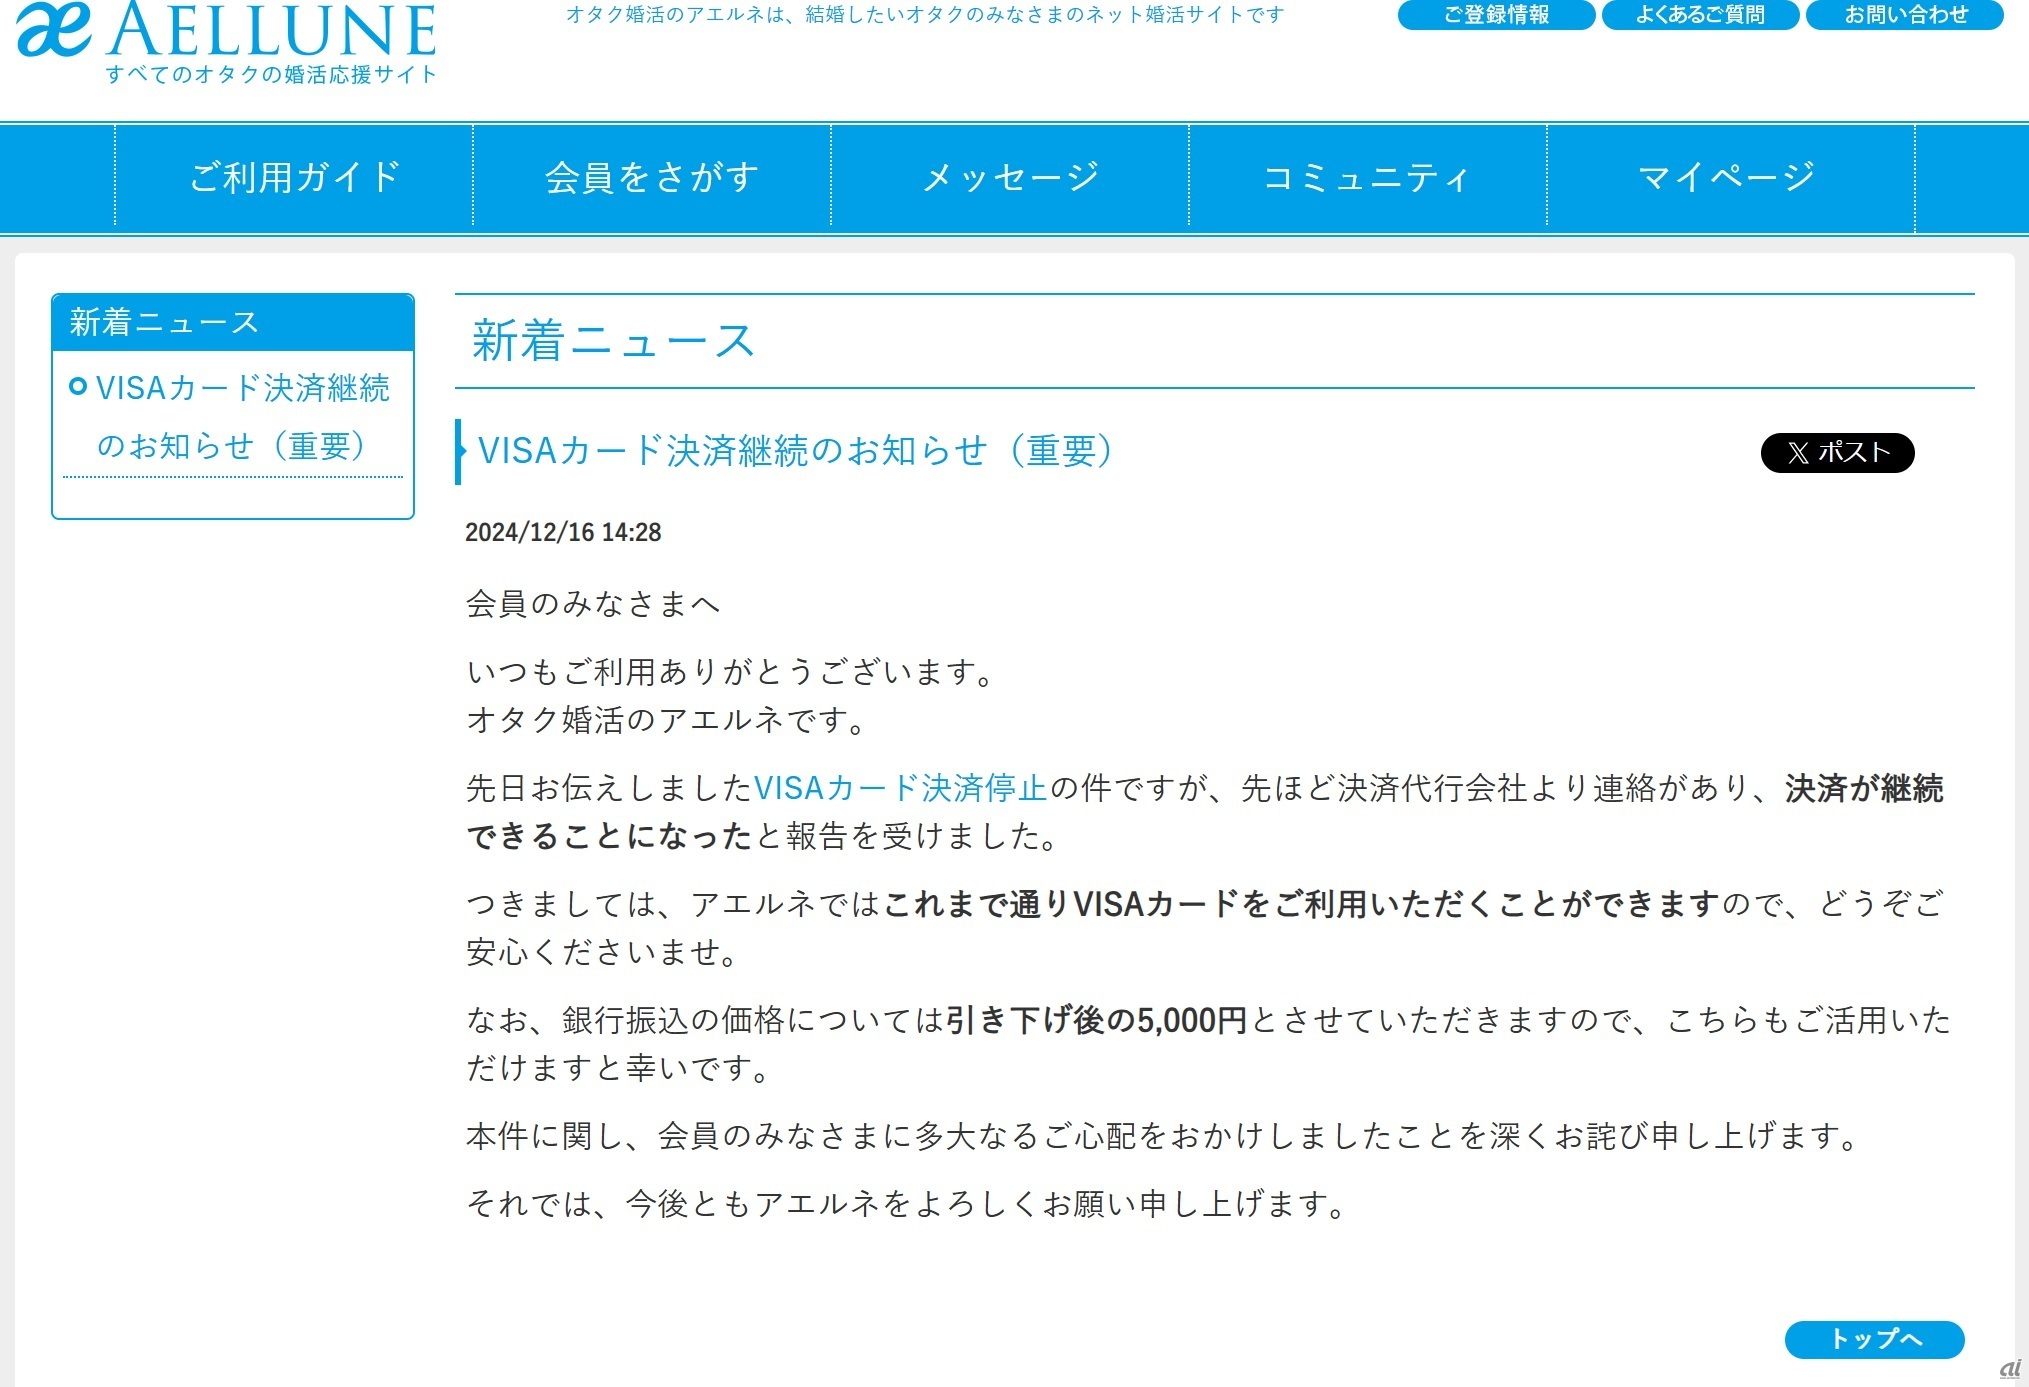Click the header オタク婚活のアエルネは description text
The image size is (2029, 1387).
925,14
